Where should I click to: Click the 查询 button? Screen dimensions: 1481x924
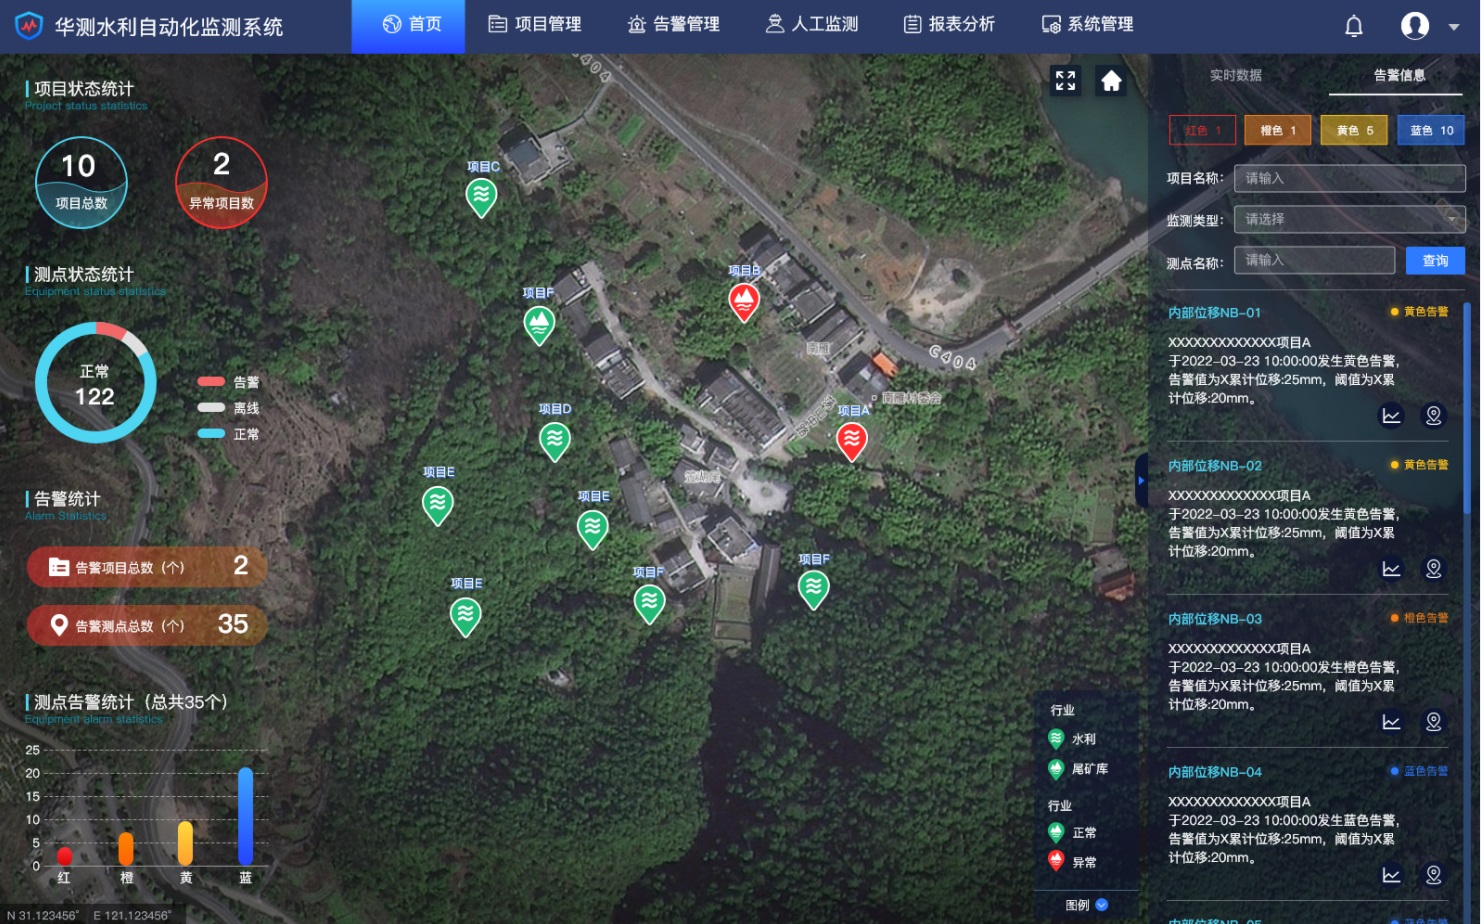(1434, 261)
